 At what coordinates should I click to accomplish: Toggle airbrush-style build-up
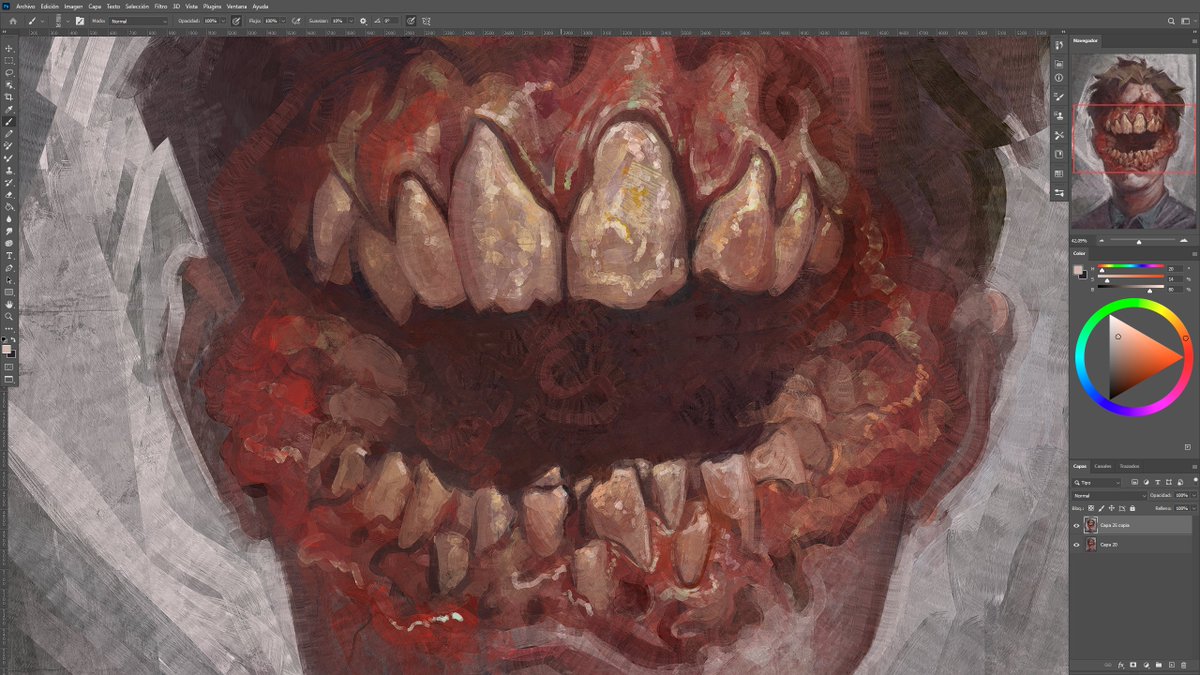296,21
